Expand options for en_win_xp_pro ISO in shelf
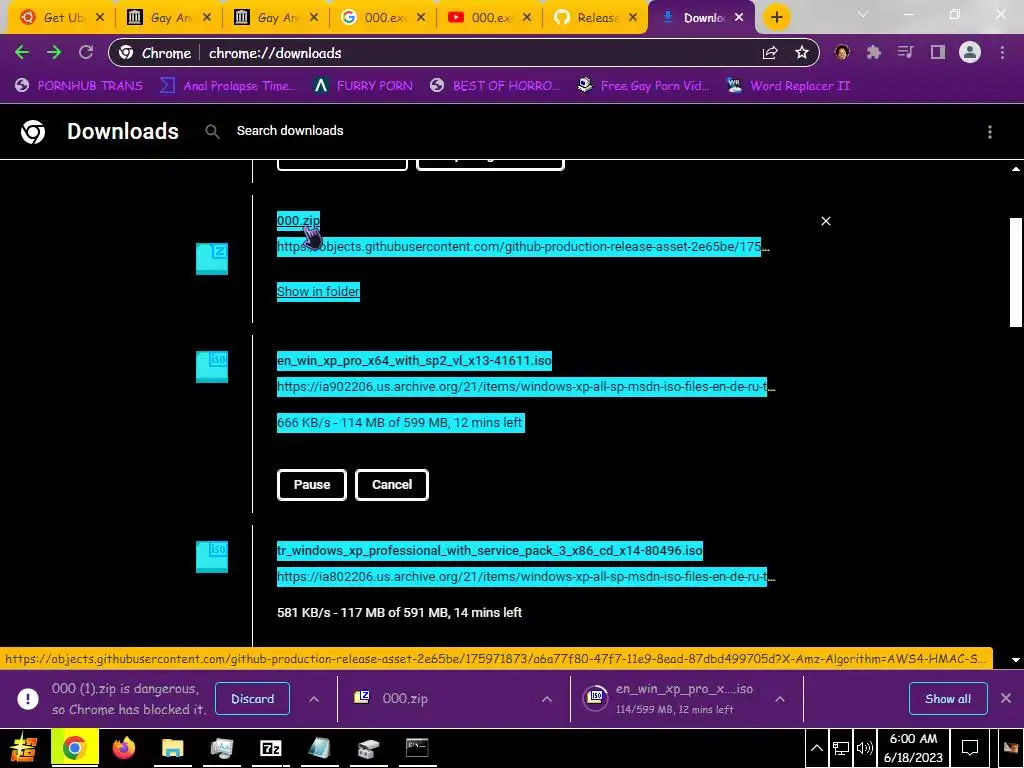Image resolution: width=1024 pixels, height=768 pixels. (x=780, y=699)
